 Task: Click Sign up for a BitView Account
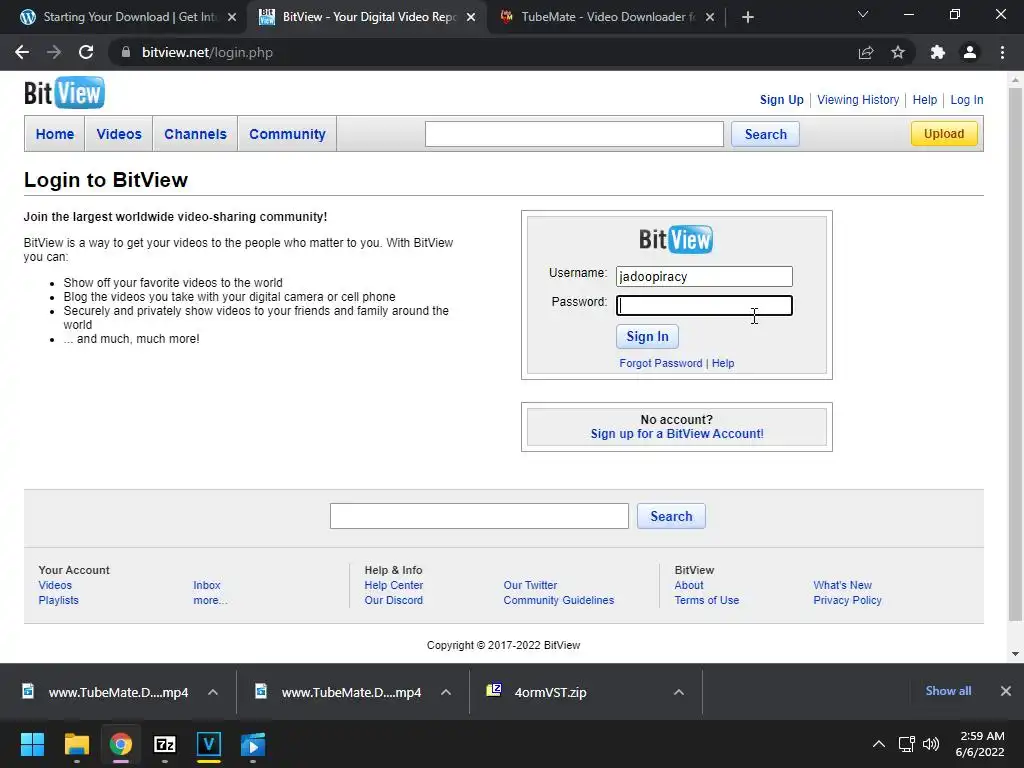click(x=677, y=434)
